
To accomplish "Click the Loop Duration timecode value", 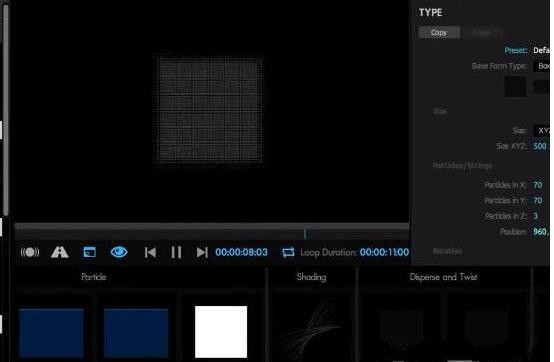I will [384, 252].
